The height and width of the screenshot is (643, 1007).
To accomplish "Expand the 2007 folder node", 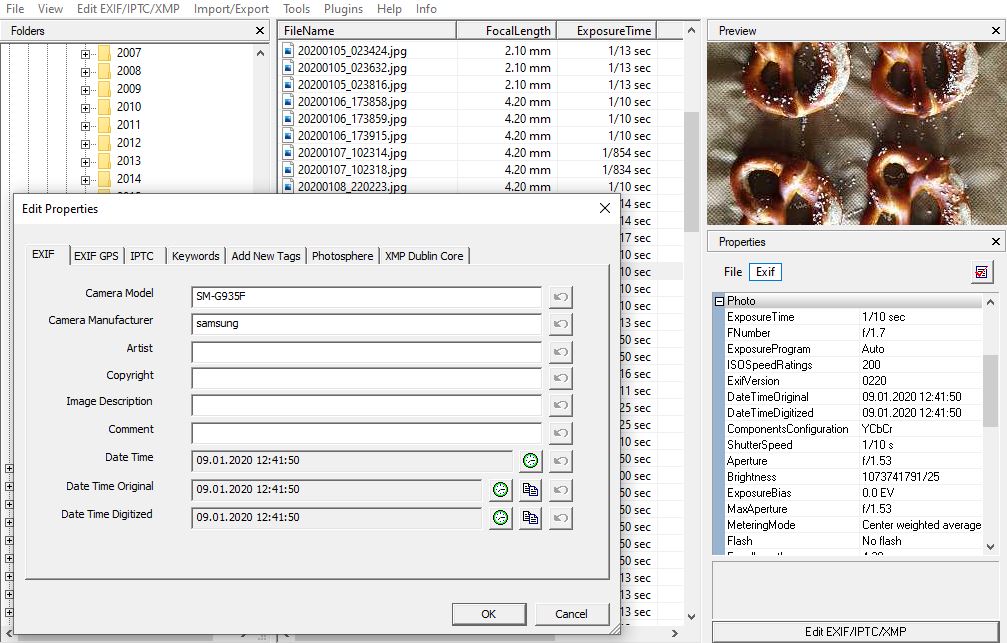I will point(85,54).
